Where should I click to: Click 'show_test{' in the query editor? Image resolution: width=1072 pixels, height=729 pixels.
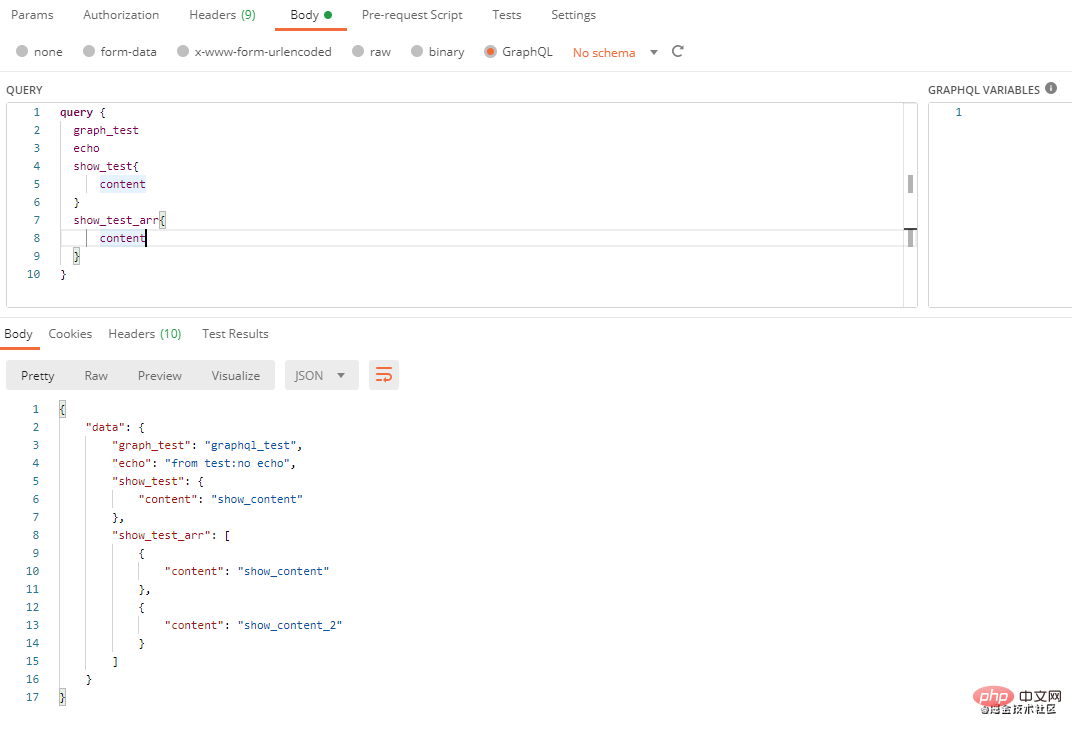tap(106, 166)
